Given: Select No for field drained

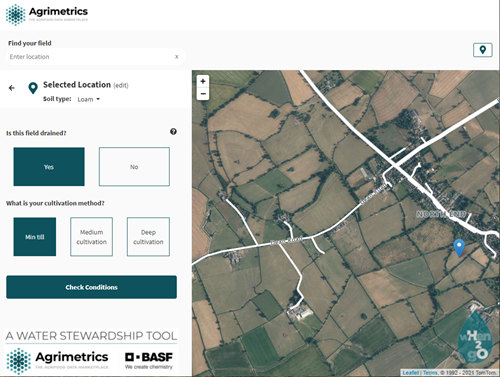Looking at the screenshot, I should click(x=134, y=167).
